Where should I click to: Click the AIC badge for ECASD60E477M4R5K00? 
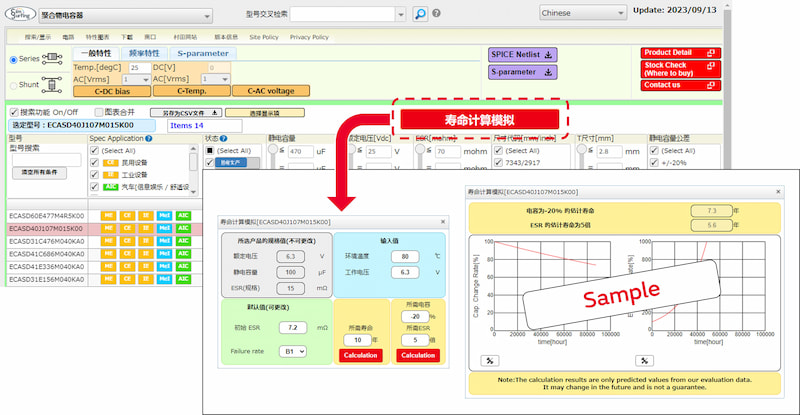(x=183, y=215)
